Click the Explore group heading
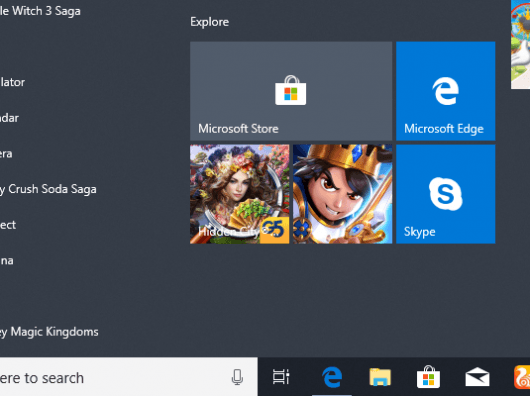530x396 pixels. 210,22
